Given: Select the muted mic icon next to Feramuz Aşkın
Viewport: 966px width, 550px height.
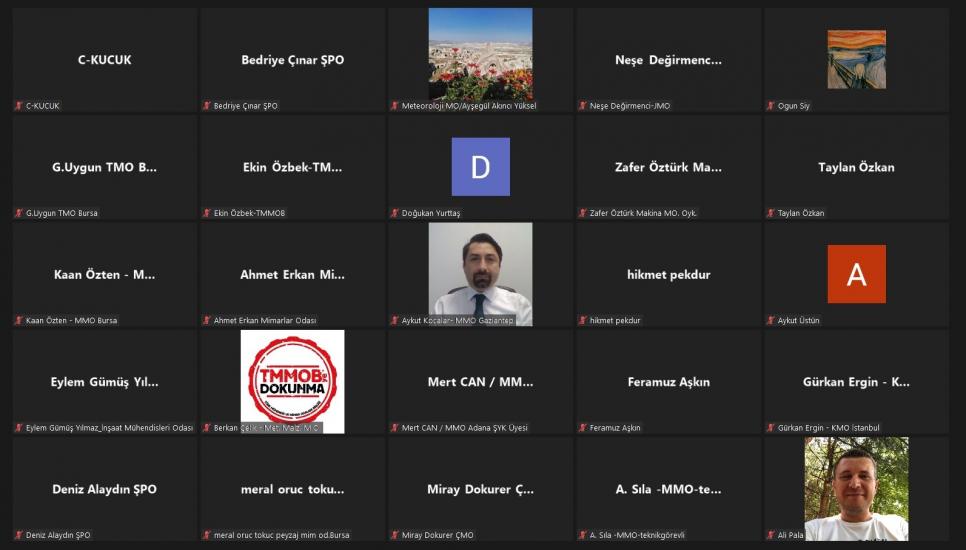Looking at the screenshot, I should [x=583, y=428].
